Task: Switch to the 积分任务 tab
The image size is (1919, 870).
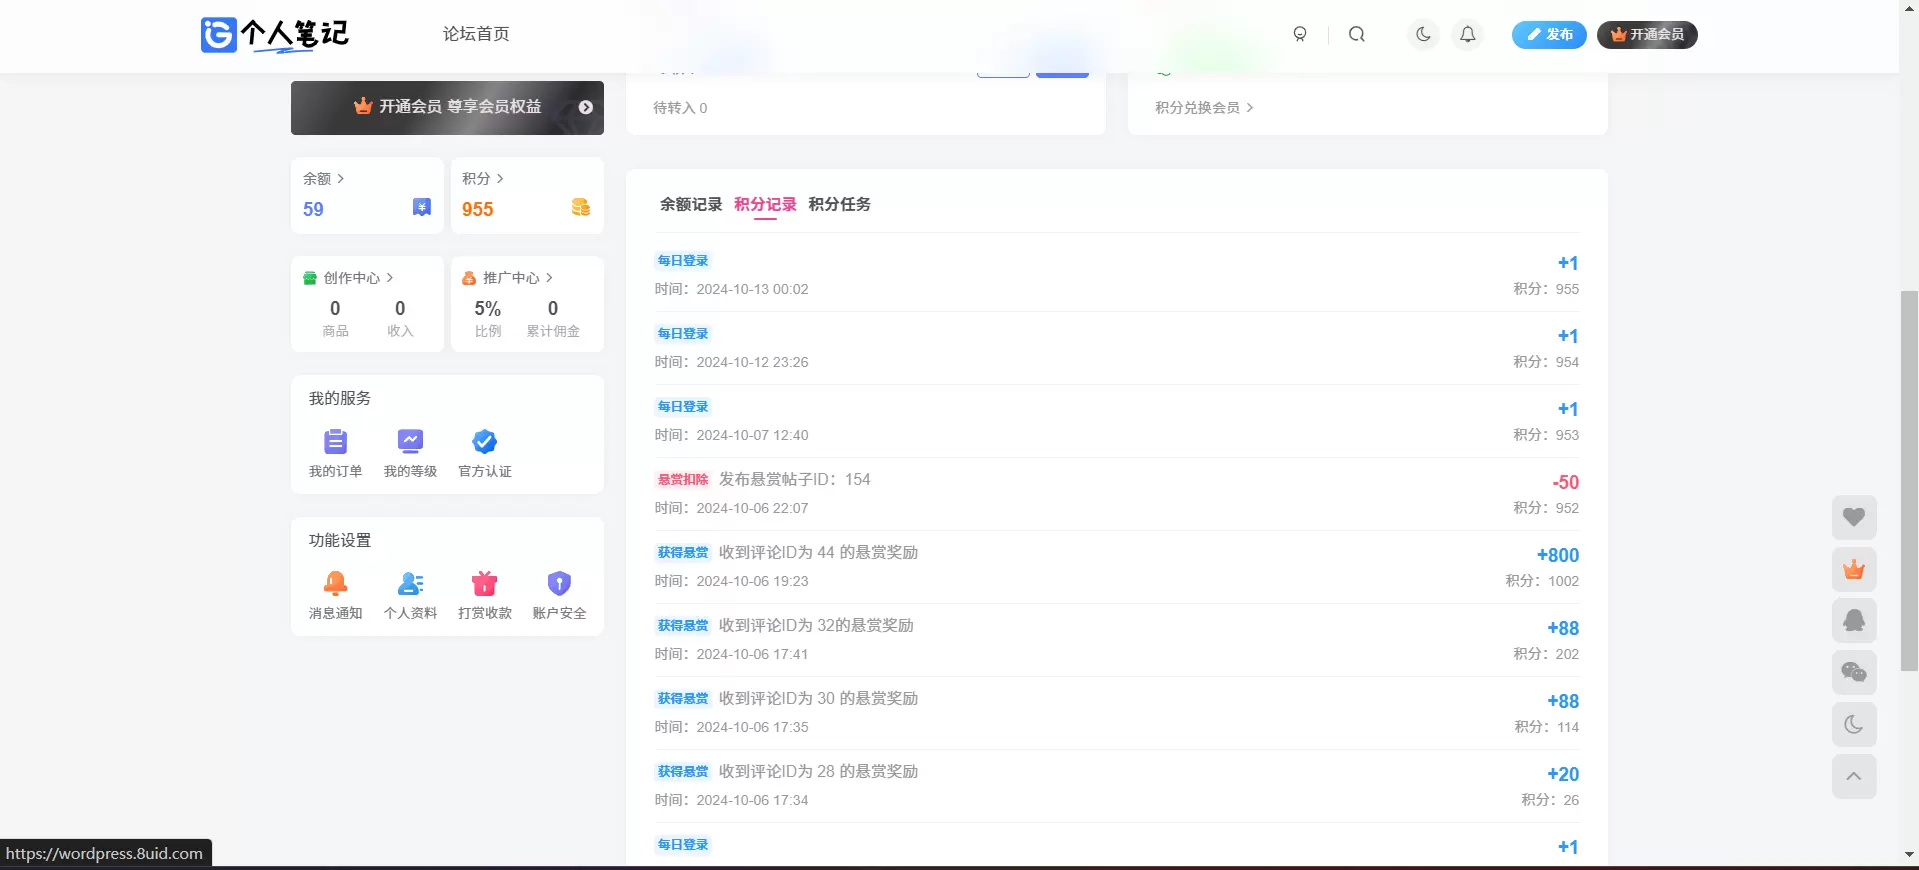Action: (x=839, y=204)
